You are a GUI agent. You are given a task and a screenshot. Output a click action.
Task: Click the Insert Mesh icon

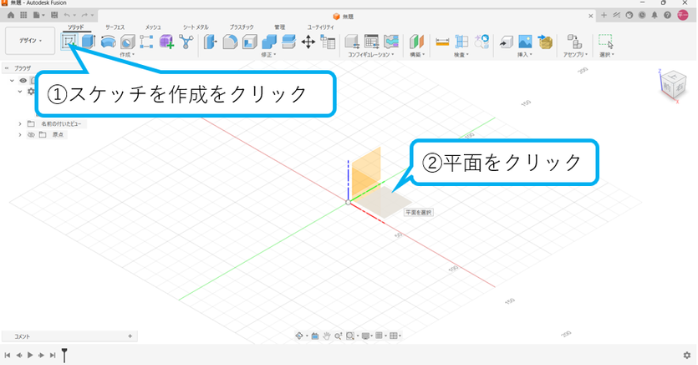click(x=545, y=42)
